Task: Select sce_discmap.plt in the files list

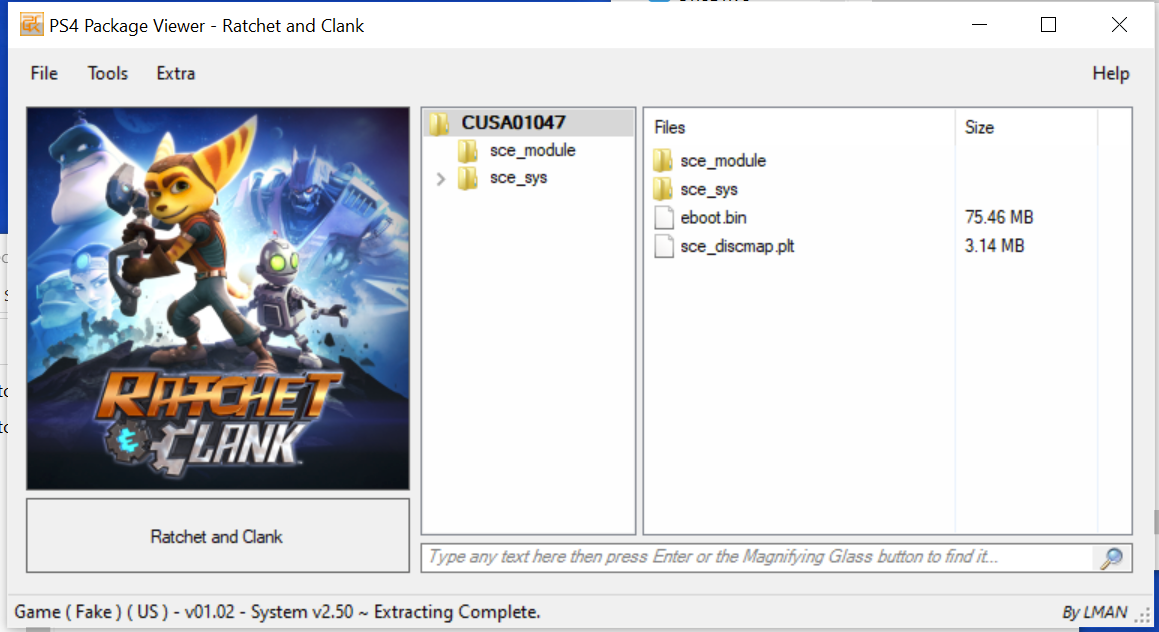Action: coord(737,246)
